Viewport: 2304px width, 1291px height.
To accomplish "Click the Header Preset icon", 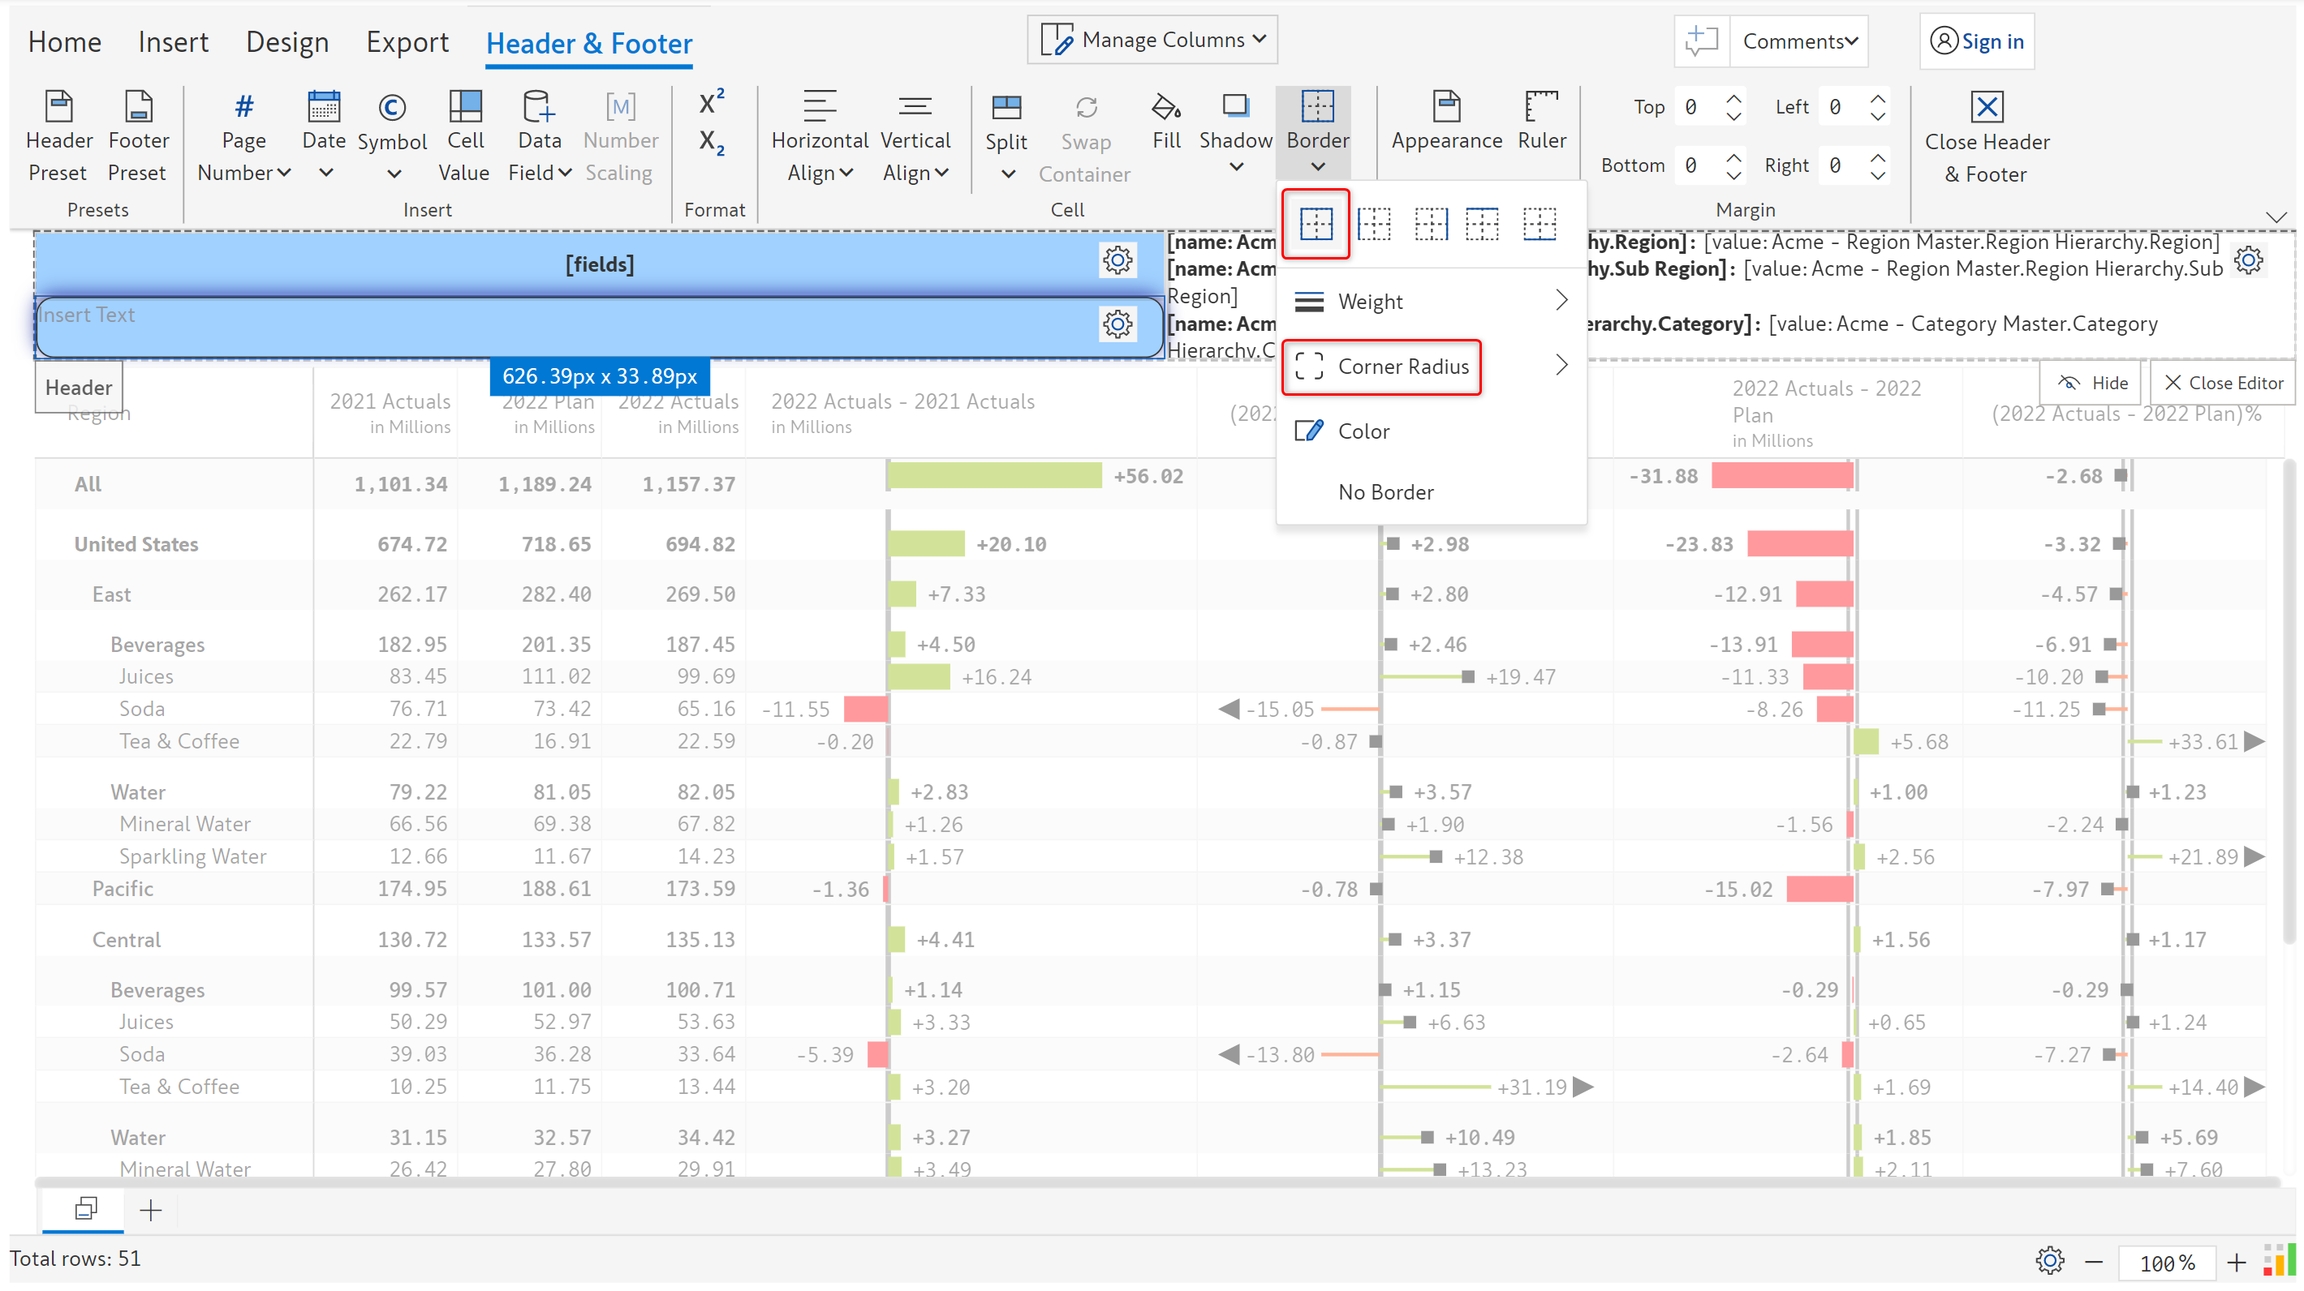I will click(x=58, y=107).
